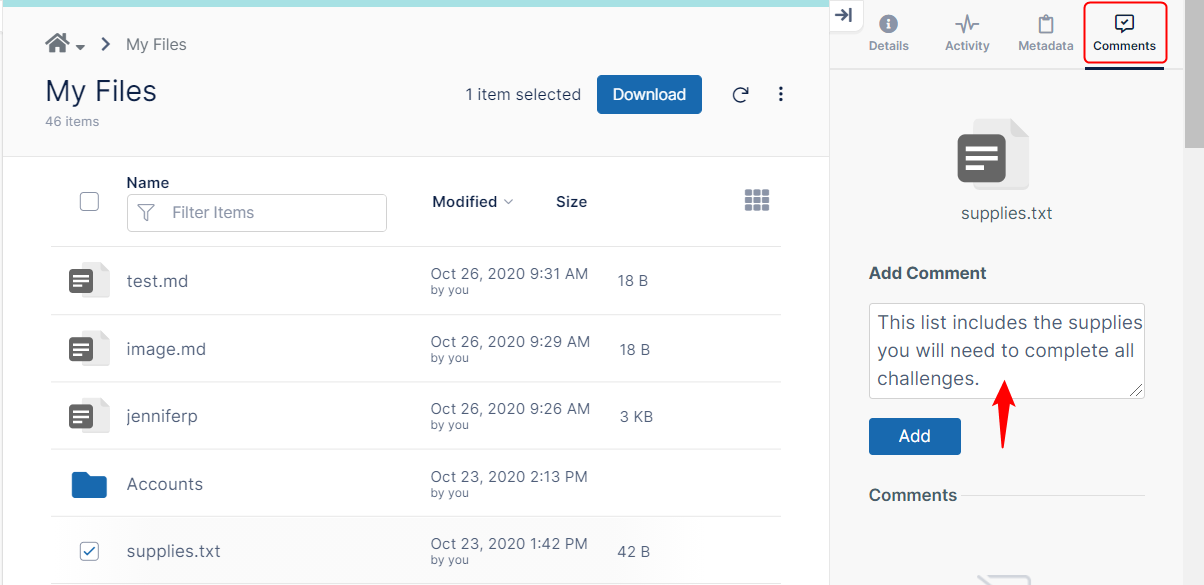
Task: Click the Accounts folder icon
Action: point(89,484)
